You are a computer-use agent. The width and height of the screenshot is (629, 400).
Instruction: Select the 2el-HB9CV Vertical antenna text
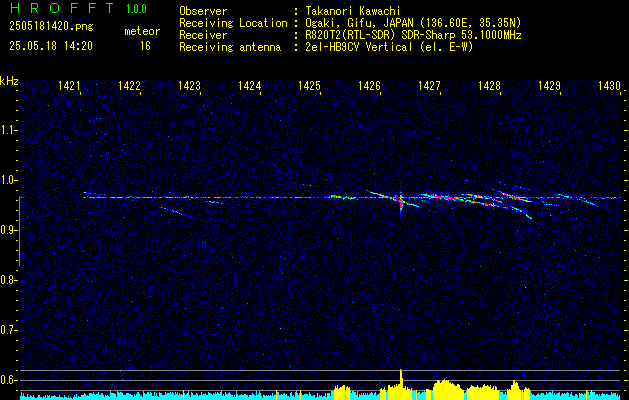(388, 47)
